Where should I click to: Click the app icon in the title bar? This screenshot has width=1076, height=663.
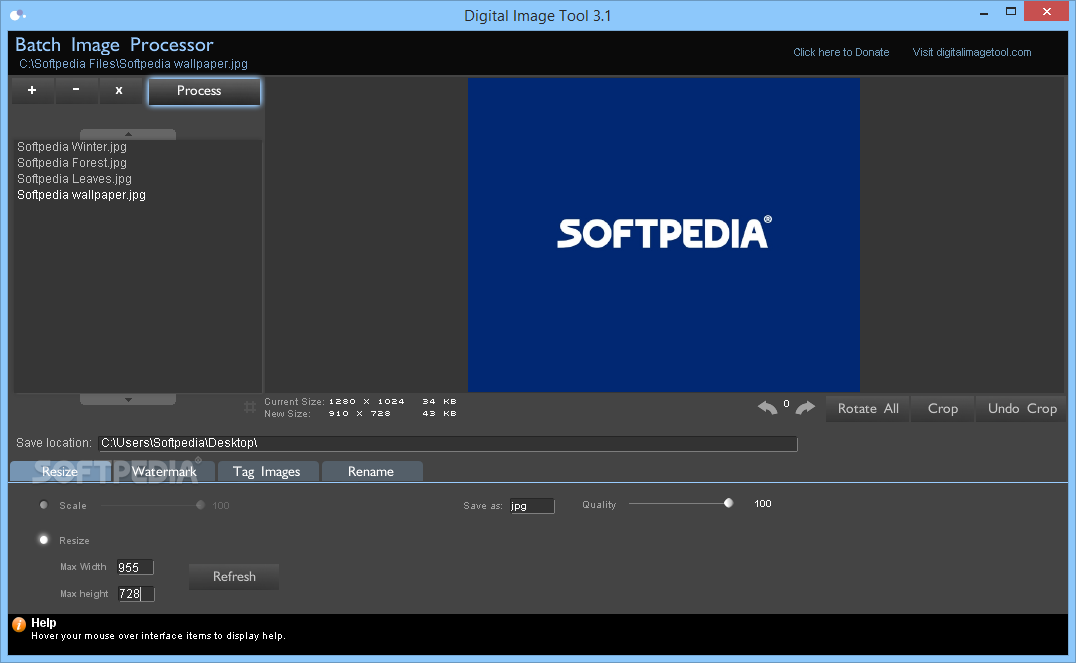pos(18,14)
